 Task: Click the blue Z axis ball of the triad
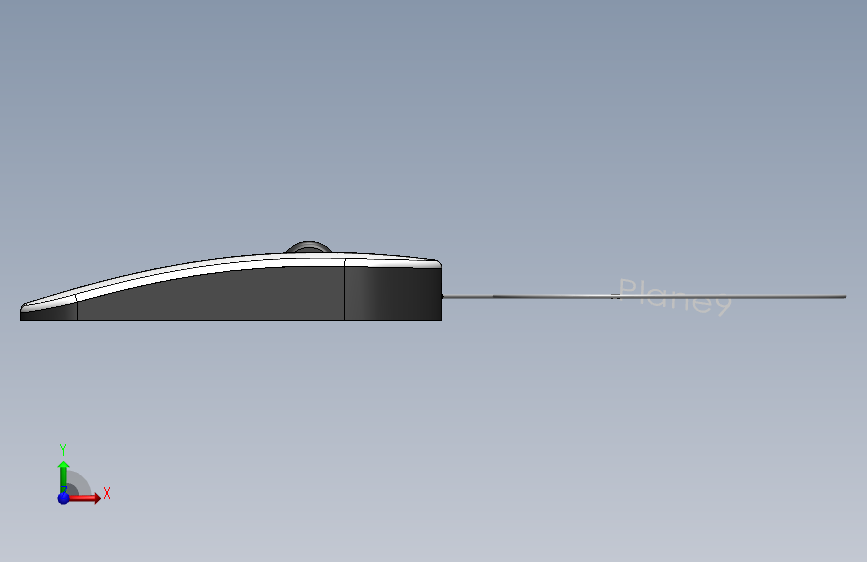pyautogui.click(x=63, y=498)
